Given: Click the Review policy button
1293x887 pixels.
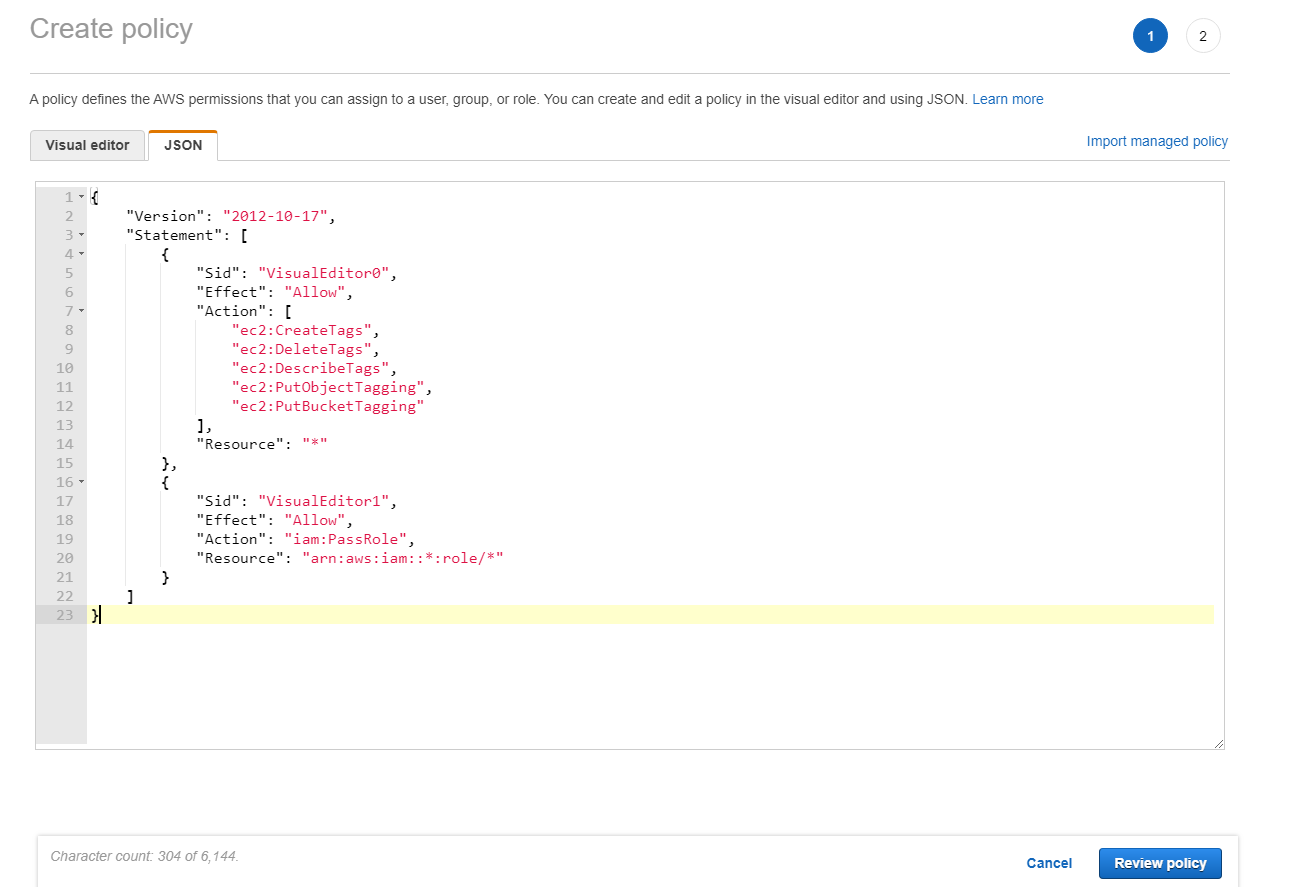Looking at the screenshot, I should (x=1160, y=863).
